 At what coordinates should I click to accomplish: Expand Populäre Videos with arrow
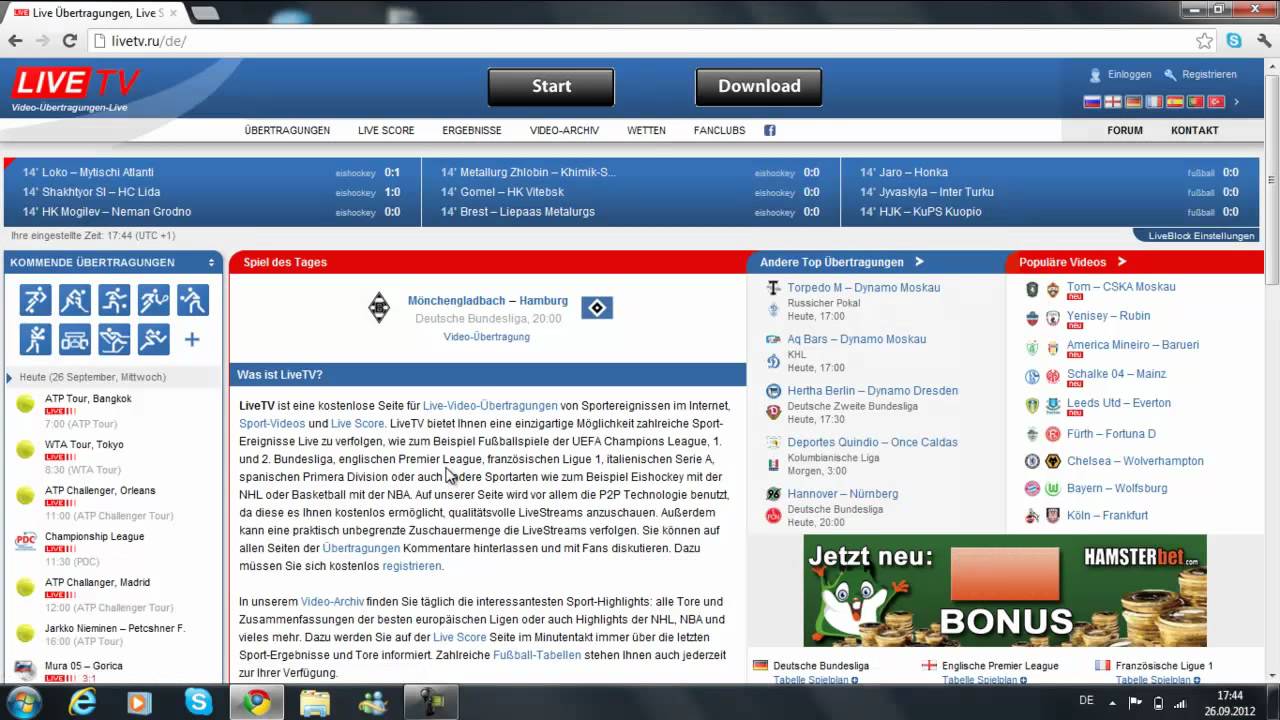click(x=1122, y=262)
